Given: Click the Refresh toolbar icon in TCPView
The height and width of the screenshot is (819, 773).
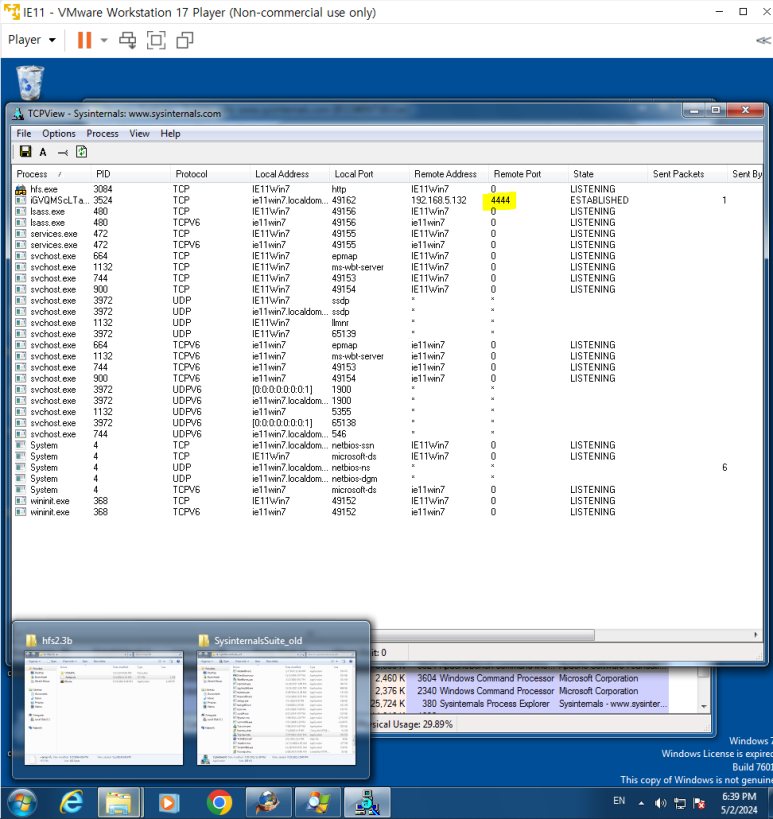Looking at the screenshot, I should [81, 152].
